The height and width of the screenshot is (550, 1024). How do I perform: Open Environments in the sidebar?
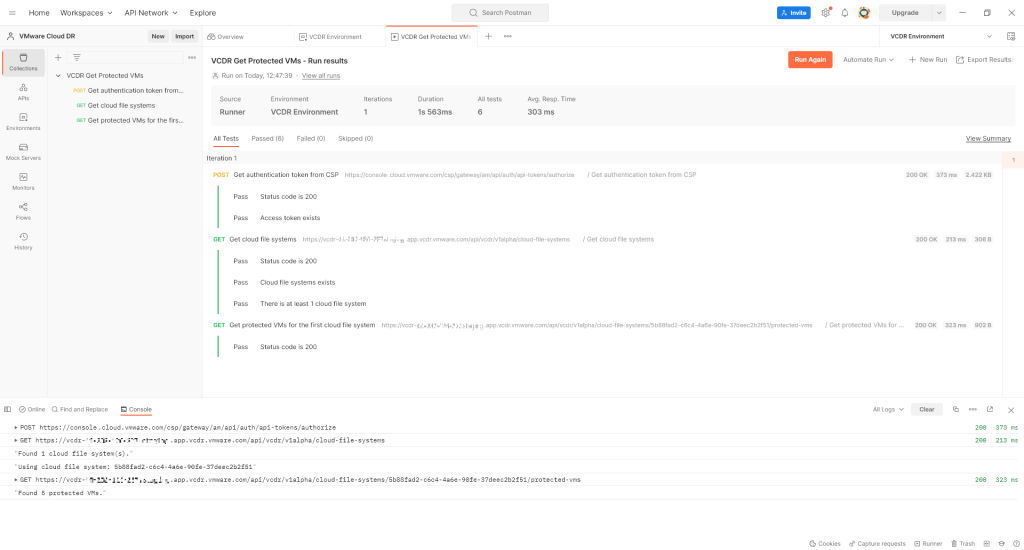(24, 122)
